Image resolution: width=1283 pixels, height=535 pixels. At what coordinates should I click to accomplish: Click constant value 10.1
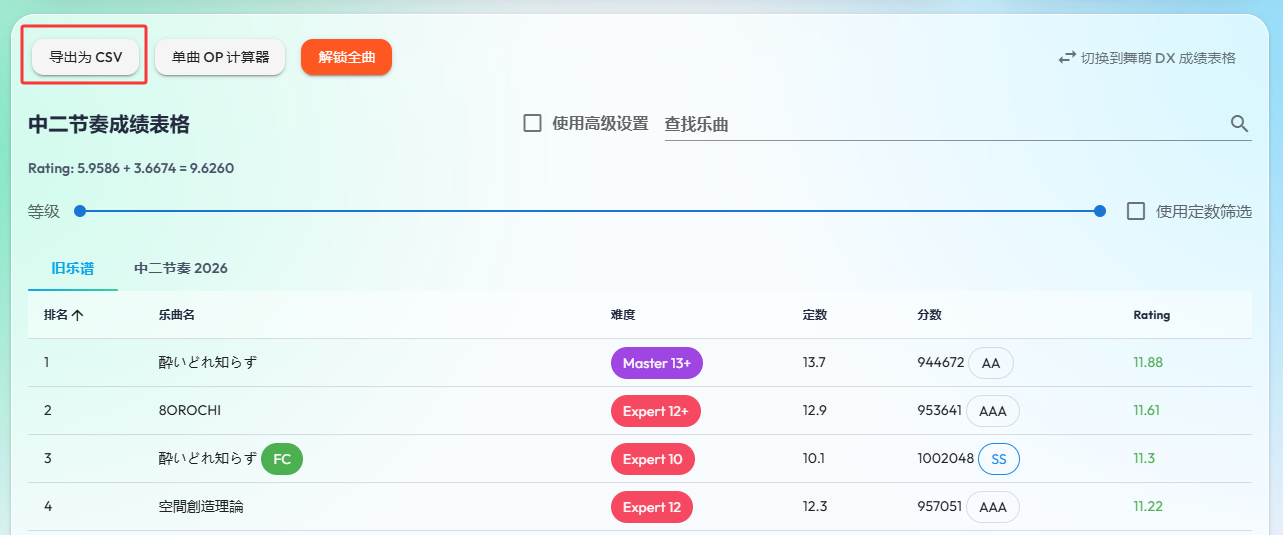coord(814,459)
